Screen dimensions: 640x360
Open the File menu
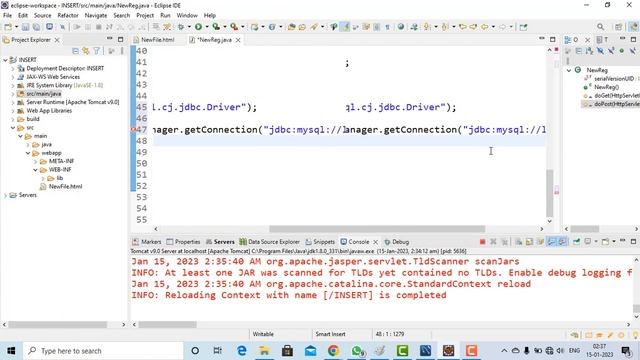tap(7, 15)
